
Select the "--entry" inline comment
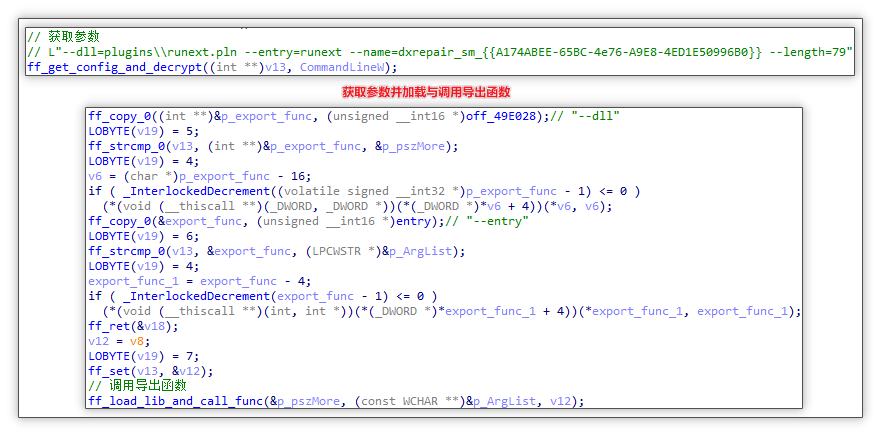pyautogui.click(x=487, y=221)
